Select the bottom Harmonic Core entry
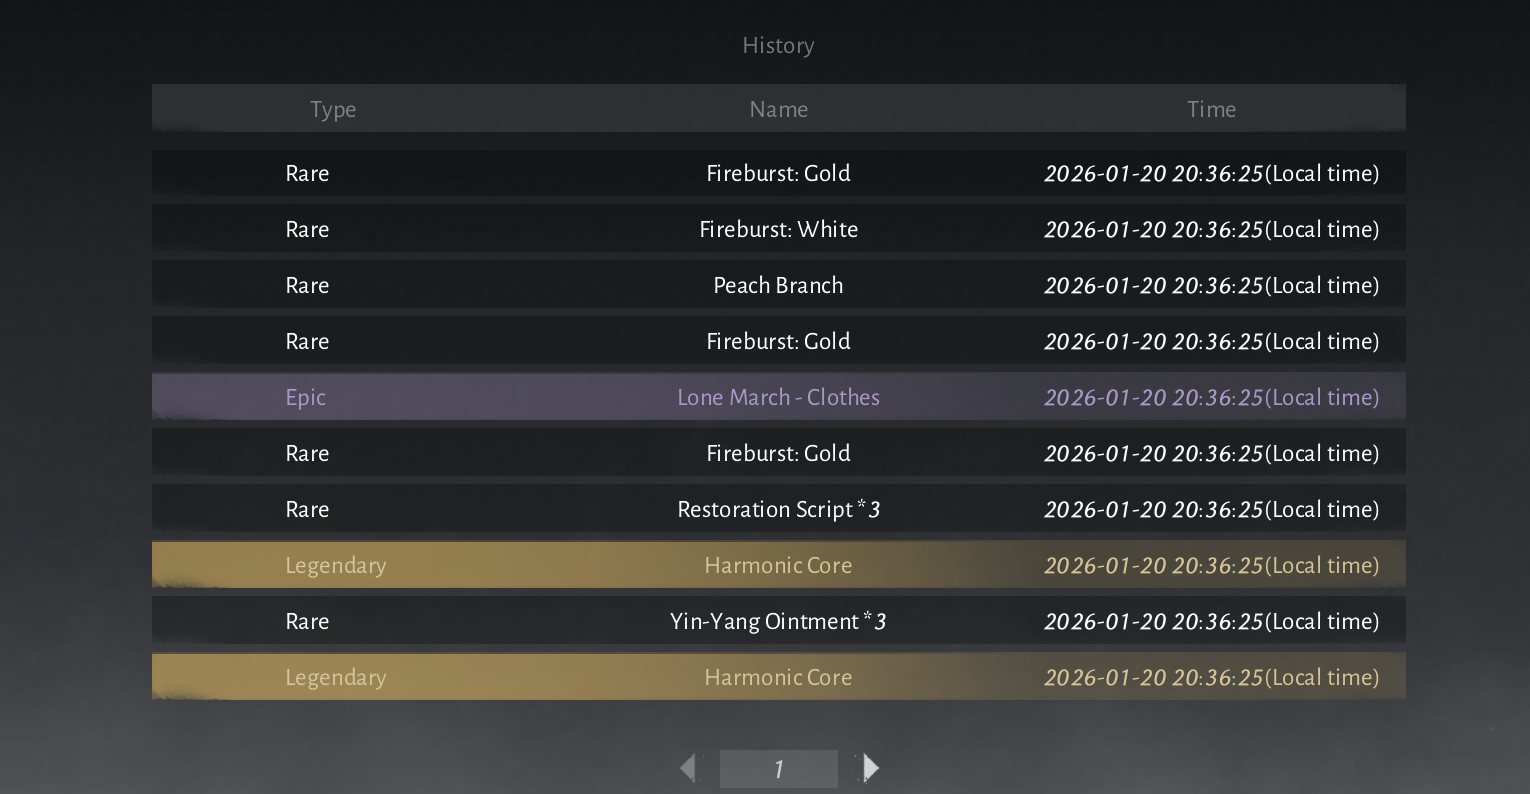Screen dimensions: 1530x794 click(x=778, y=677)
